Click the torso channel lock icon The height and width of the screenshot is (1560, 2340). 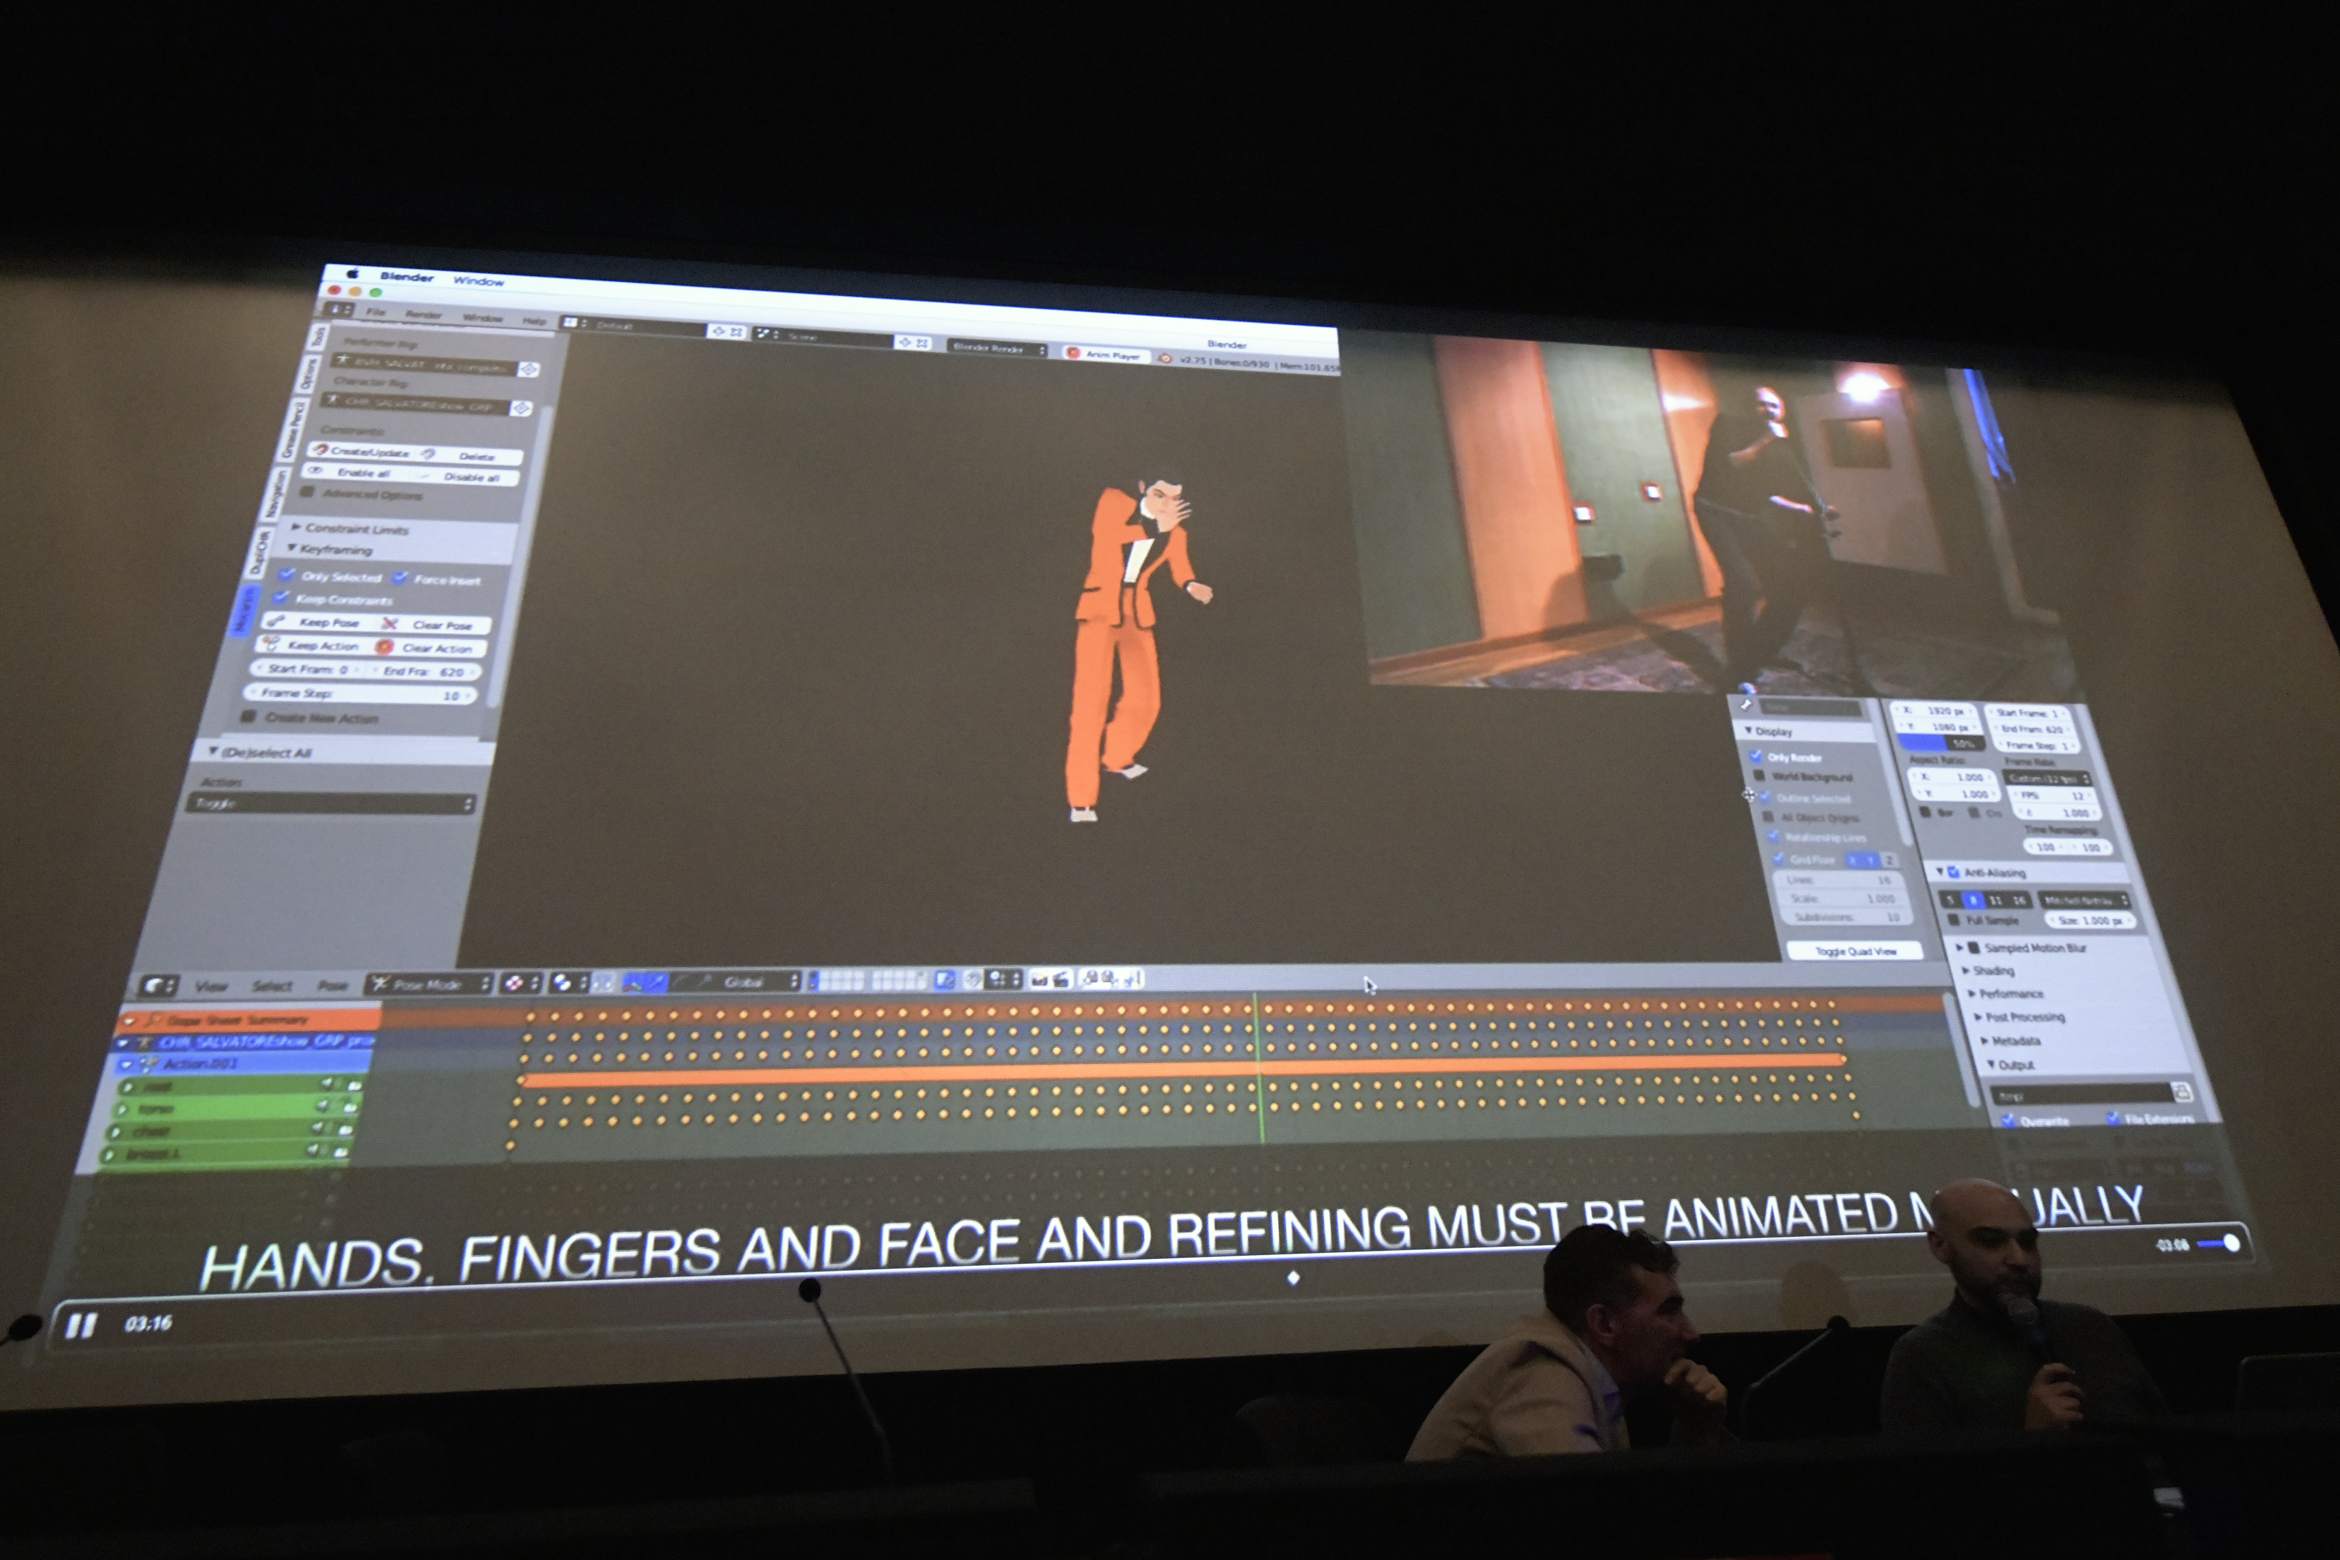349,1107
